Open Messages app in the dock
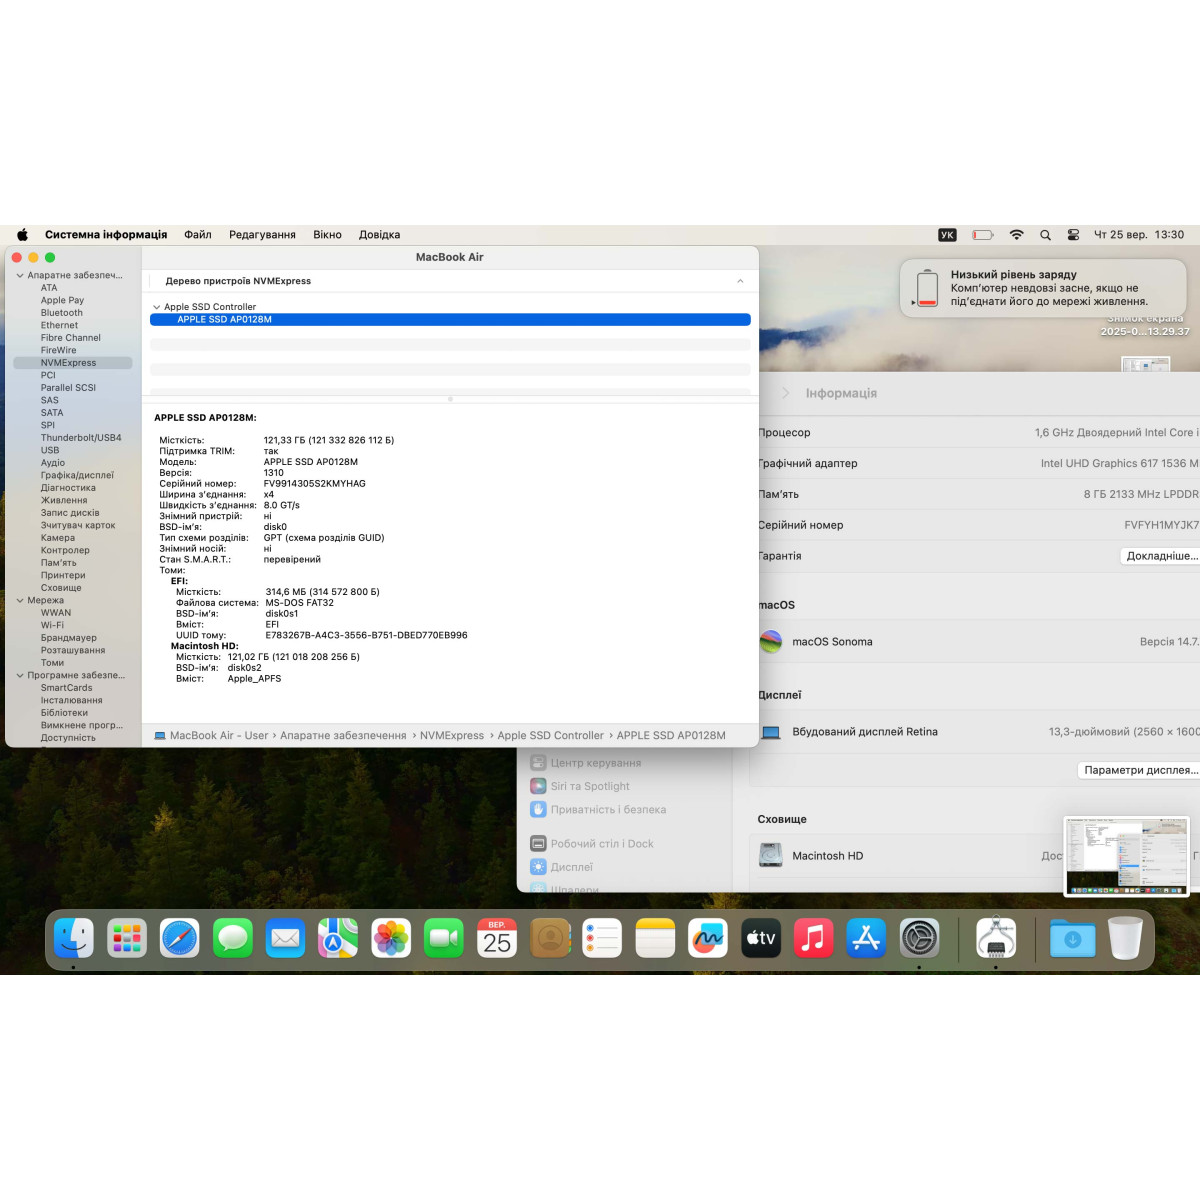 pyautogui.click(x=233, y=938)
